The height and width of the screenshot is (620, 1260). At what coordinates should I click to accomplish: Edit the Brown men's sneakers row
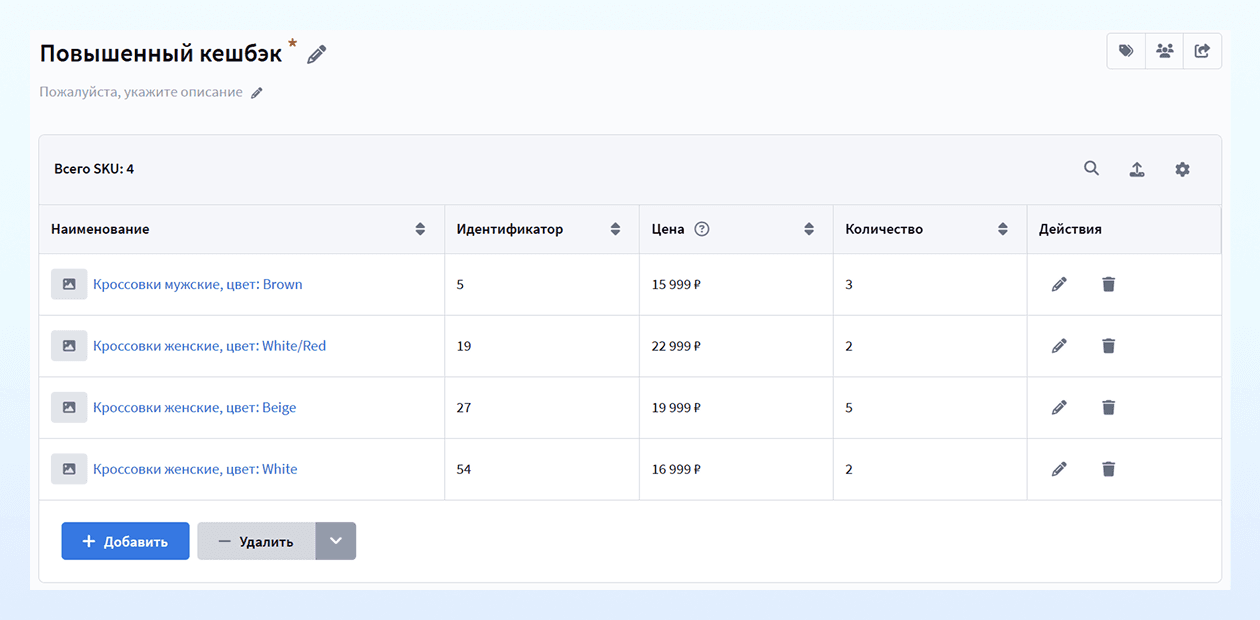(1059, 284)
